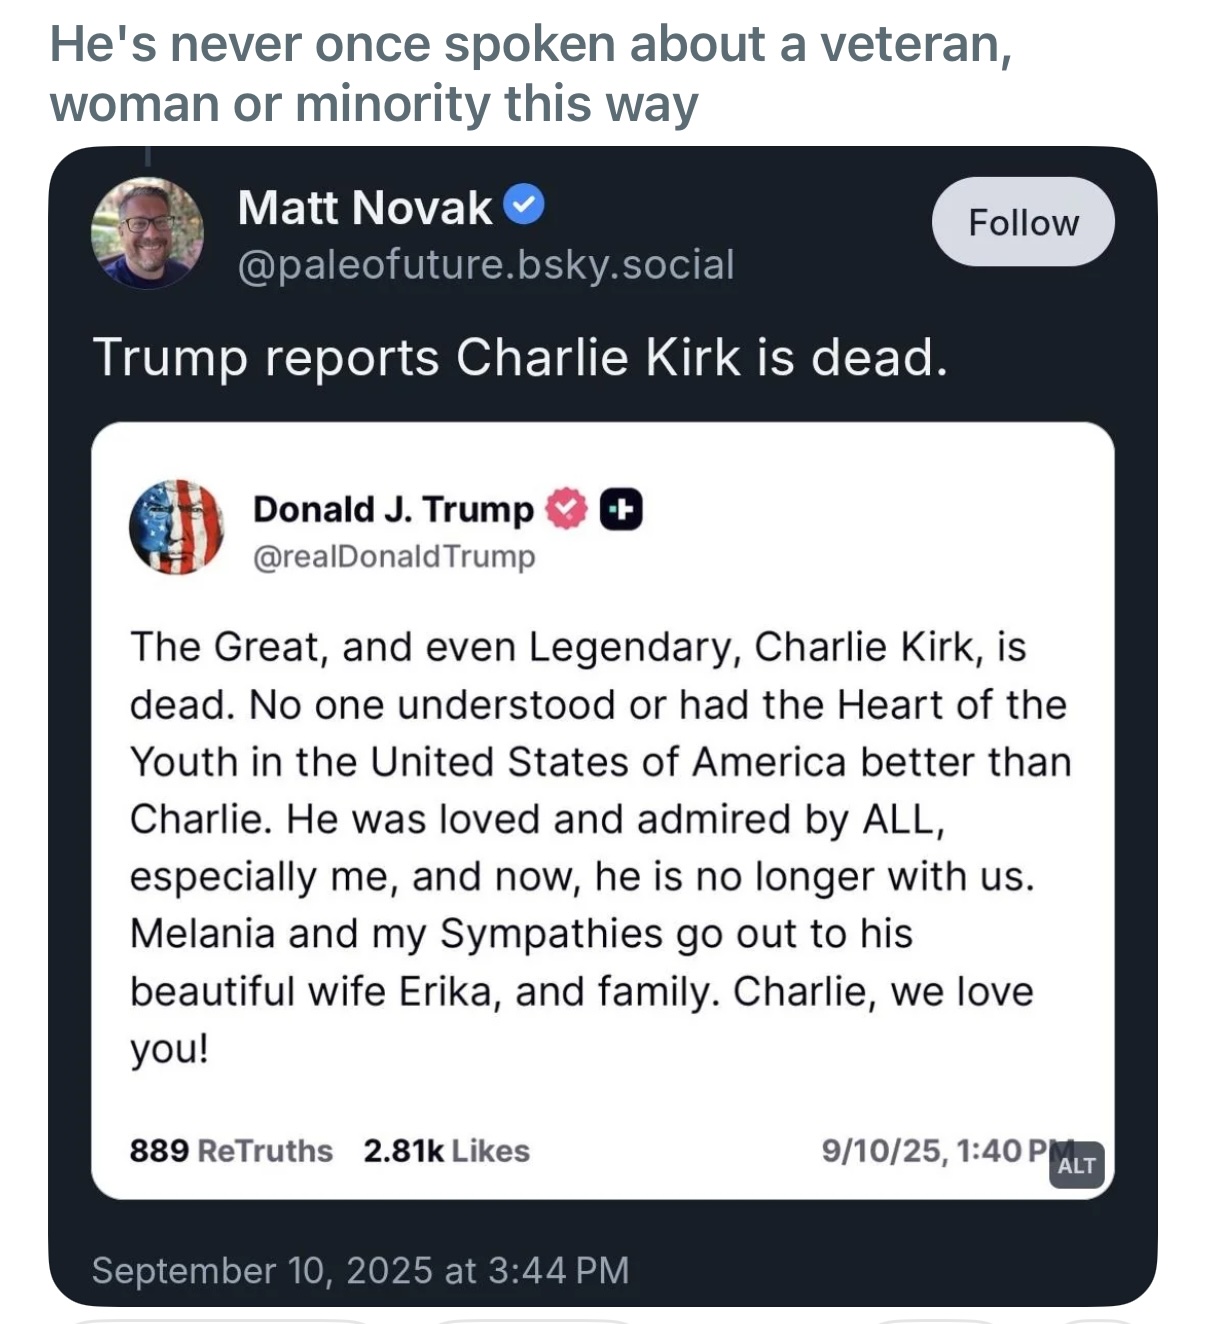The height and width of the screenshot is (1324, 1206).
Task: Open the @paleofuture.bsky.social handle
Action: tap(487, 263)
